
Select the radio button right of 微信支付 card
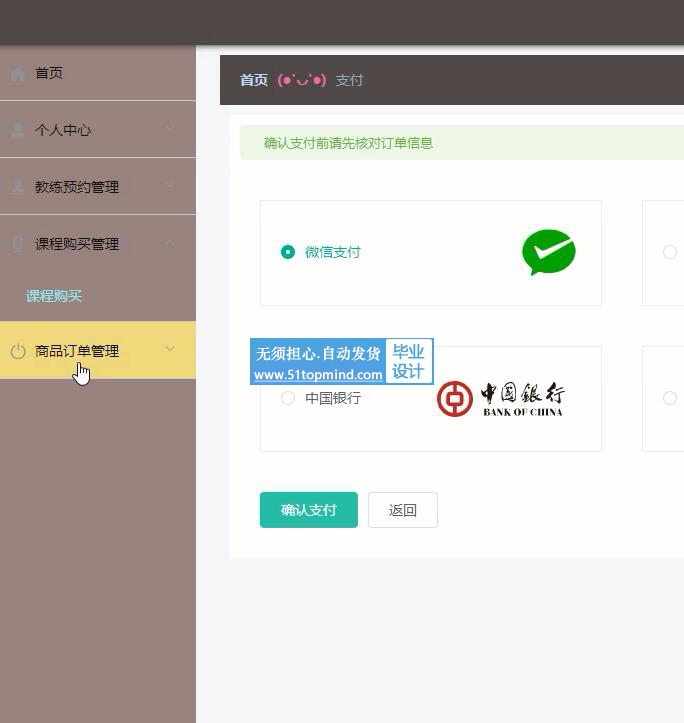(670, 252)
